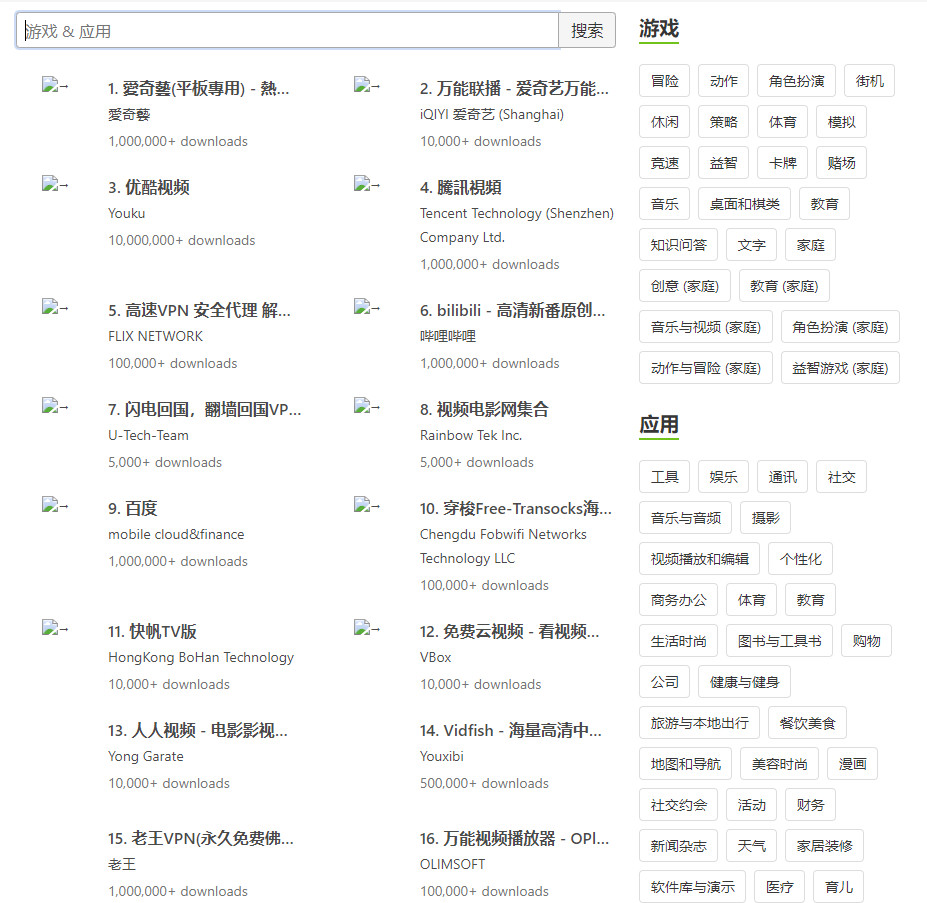927x903 pixels.
Task: View the bilibili app details
Action: tap(514, 311)
